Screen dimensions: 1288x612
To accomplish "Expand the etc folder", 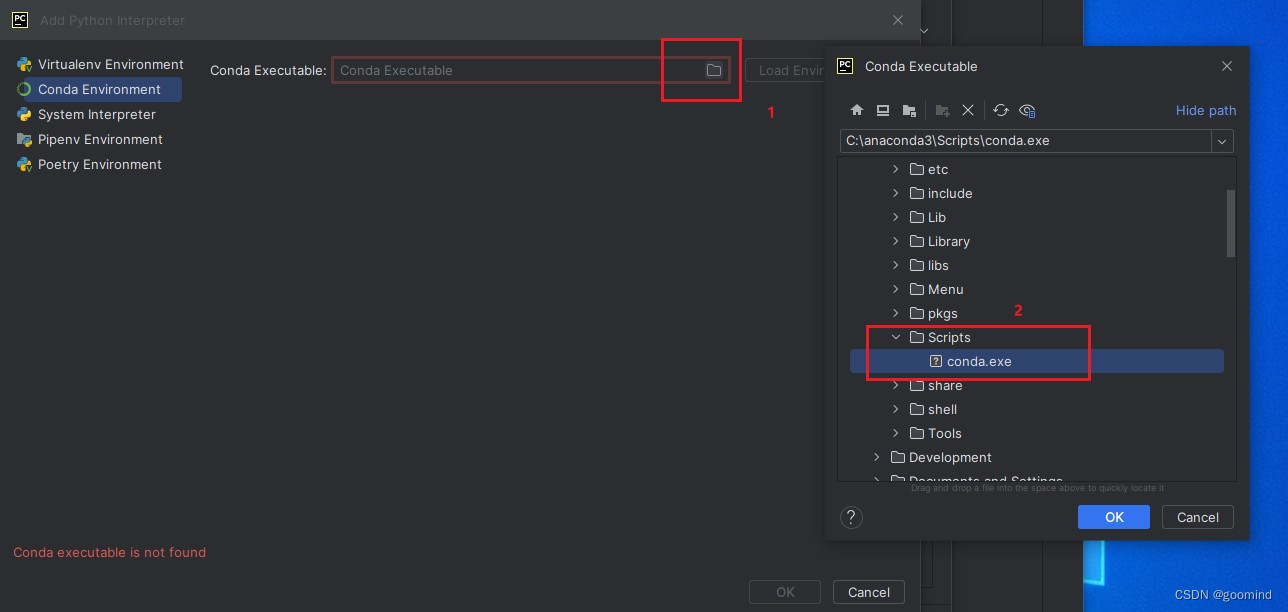I will click(896, 169).
